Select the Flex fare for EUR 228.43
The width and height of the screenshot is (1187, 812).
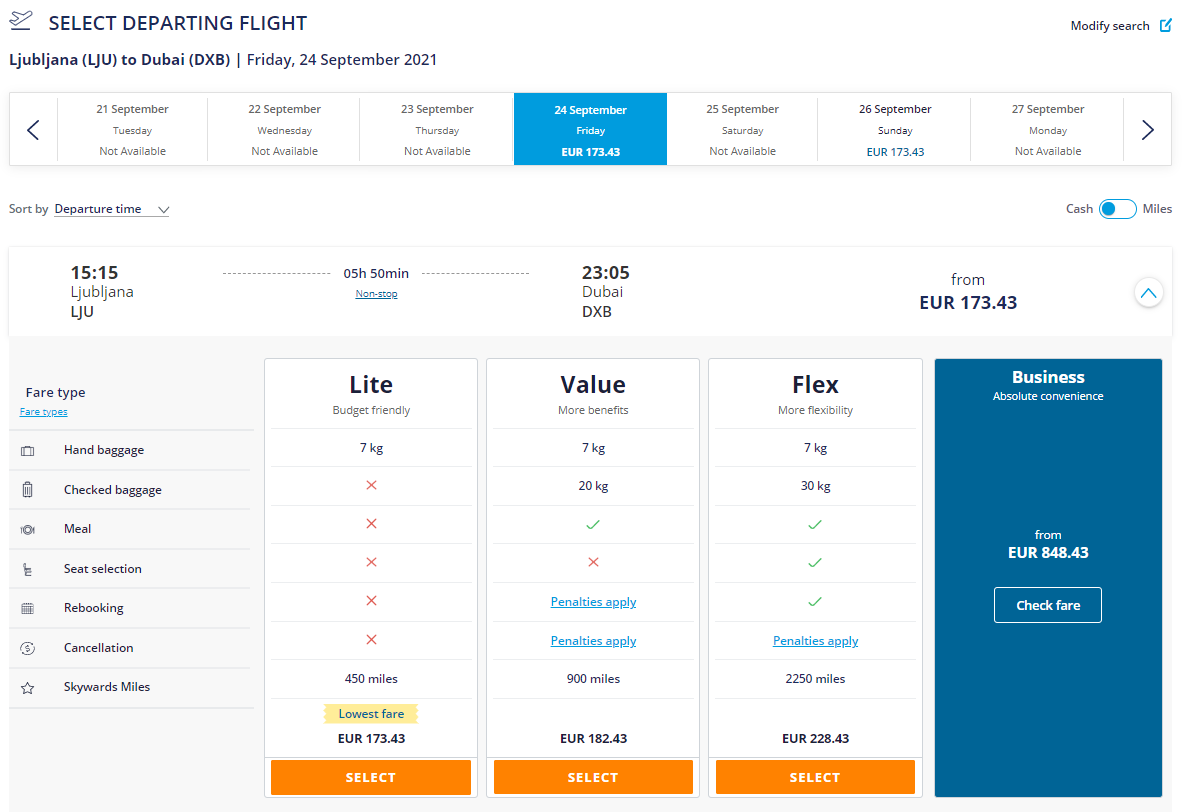(x=815, y=777)
